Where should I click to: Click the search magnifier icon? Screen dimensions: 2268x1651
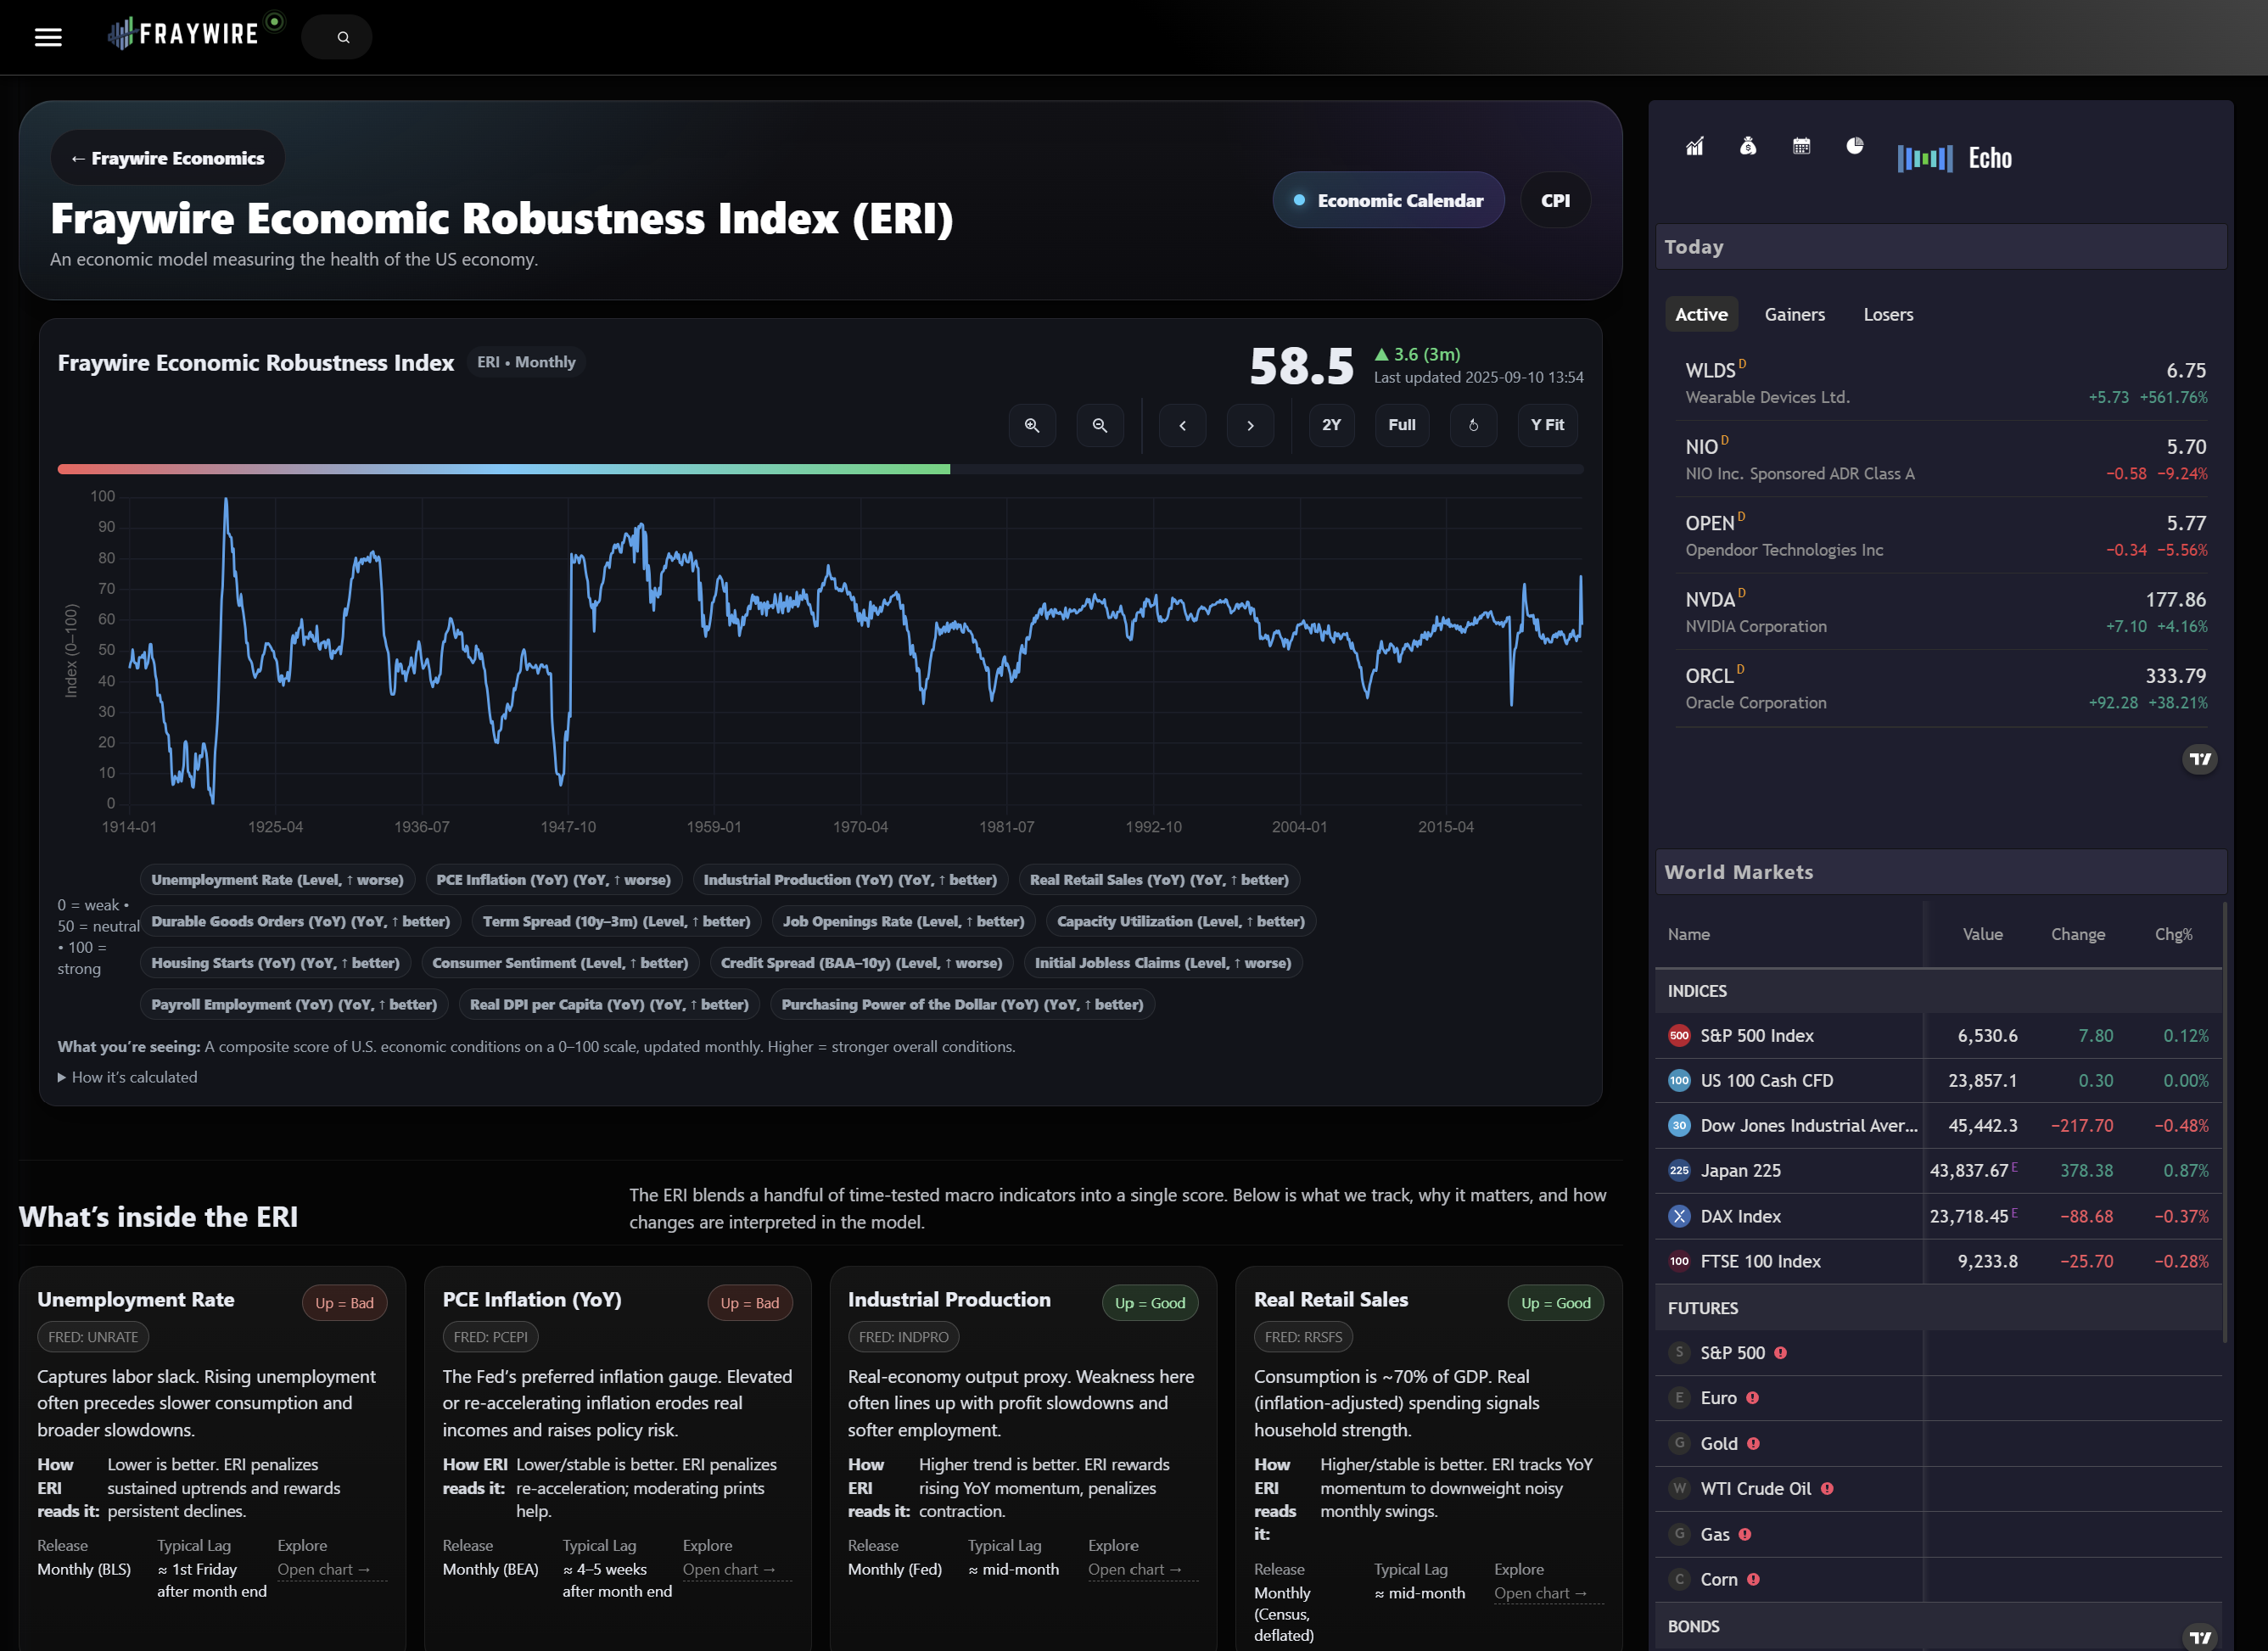click(343, 37)
